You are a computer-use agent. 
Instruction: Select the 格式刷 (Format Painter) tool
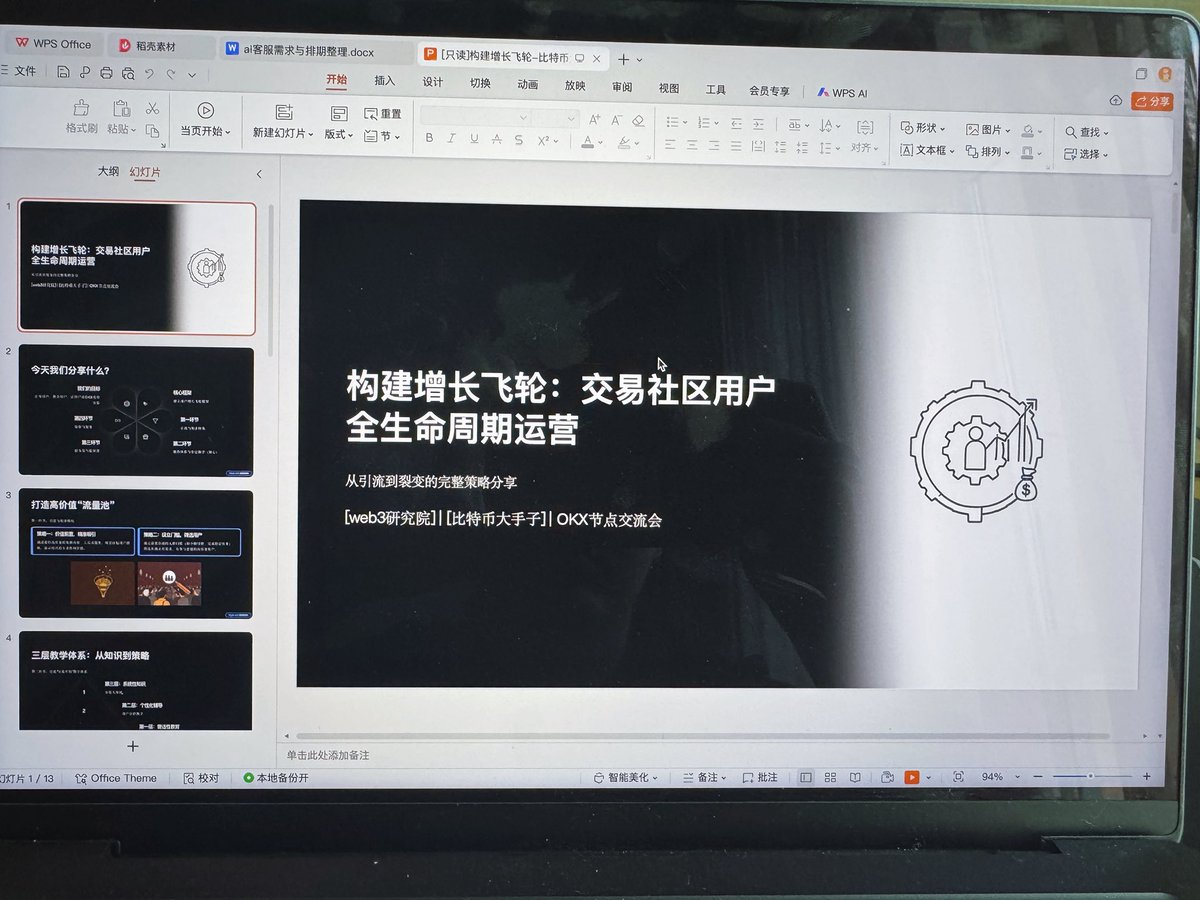coord(80,117)
